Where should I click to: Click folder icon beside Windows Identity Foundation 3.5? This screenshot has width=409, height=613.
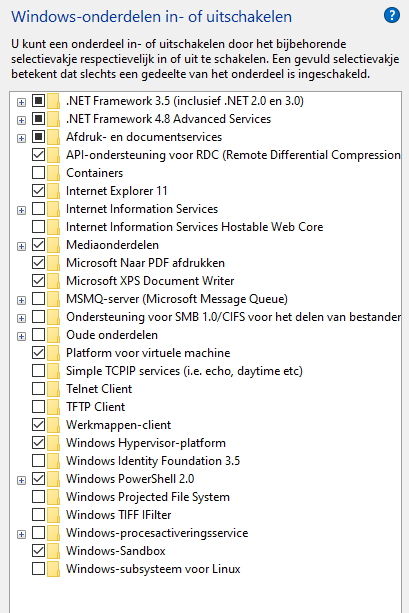click(x=54, y=461)
